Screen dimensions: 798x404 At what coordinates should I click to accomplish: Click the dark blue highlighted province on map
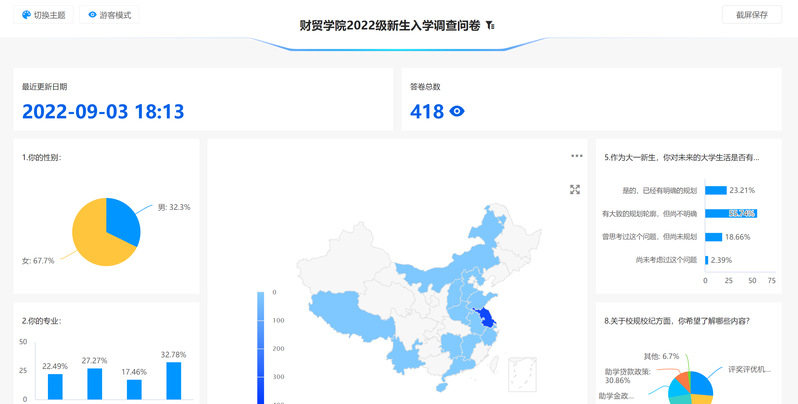(486, 318)
